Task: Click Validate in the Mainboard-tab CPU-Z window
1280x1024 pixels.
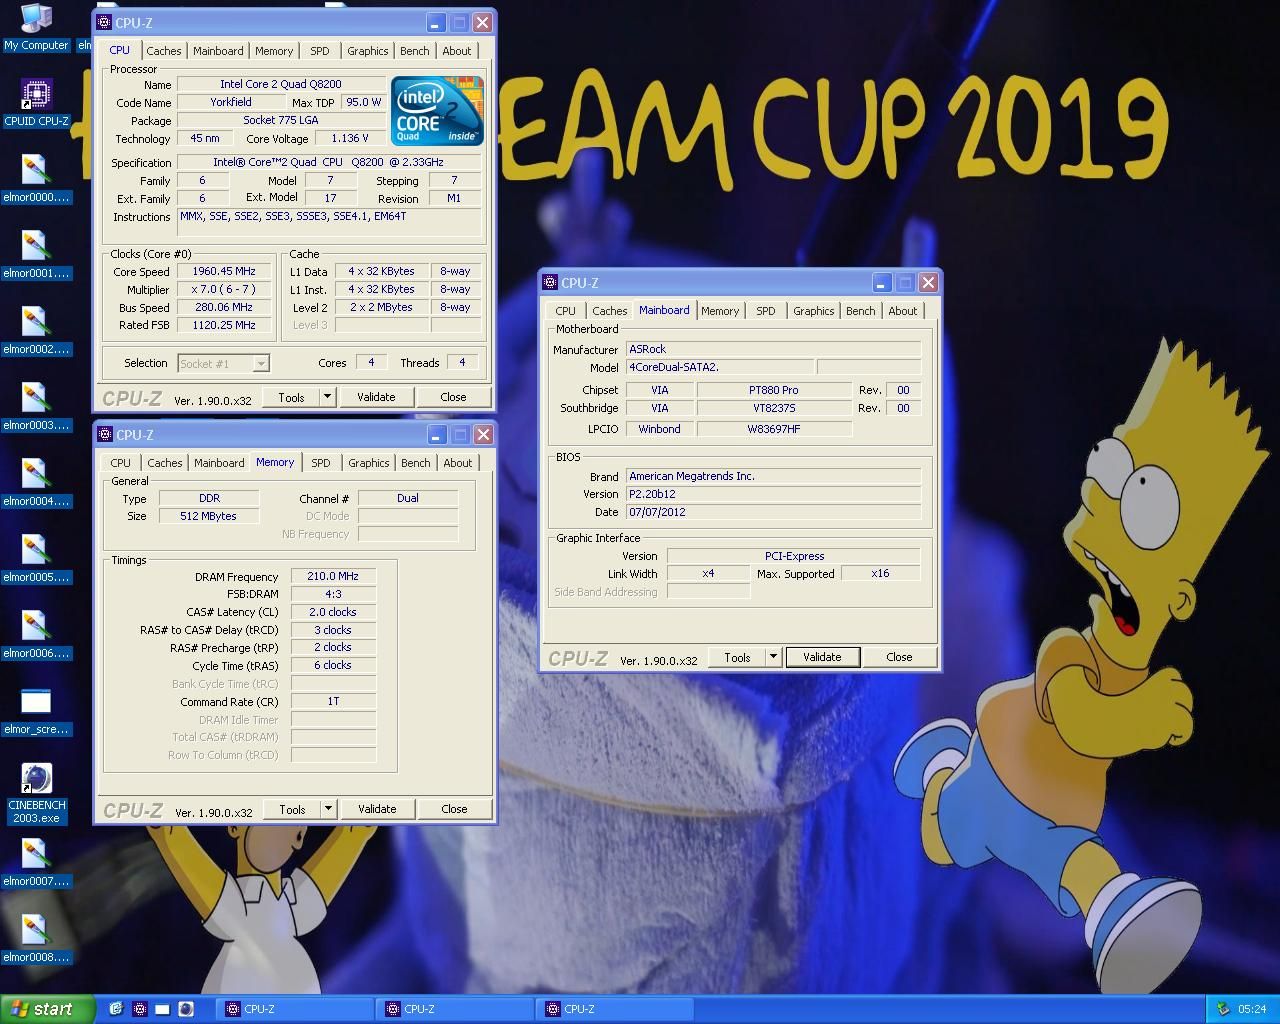Action: click(822, 657)
